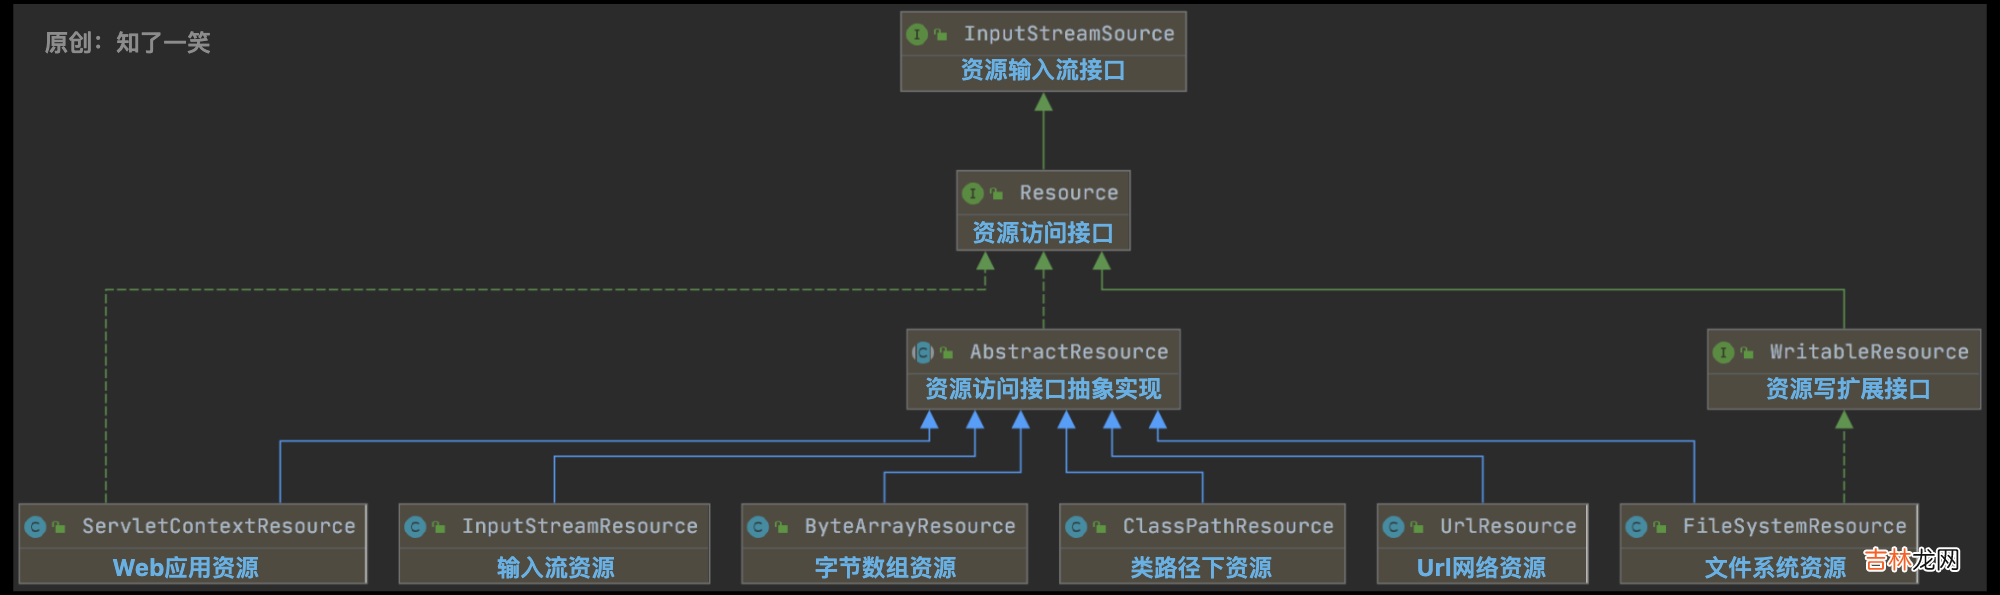Click the interface icon beside WritableResource
Viewport: 2000px width, 595px height.
click(x=1723, y=352)
